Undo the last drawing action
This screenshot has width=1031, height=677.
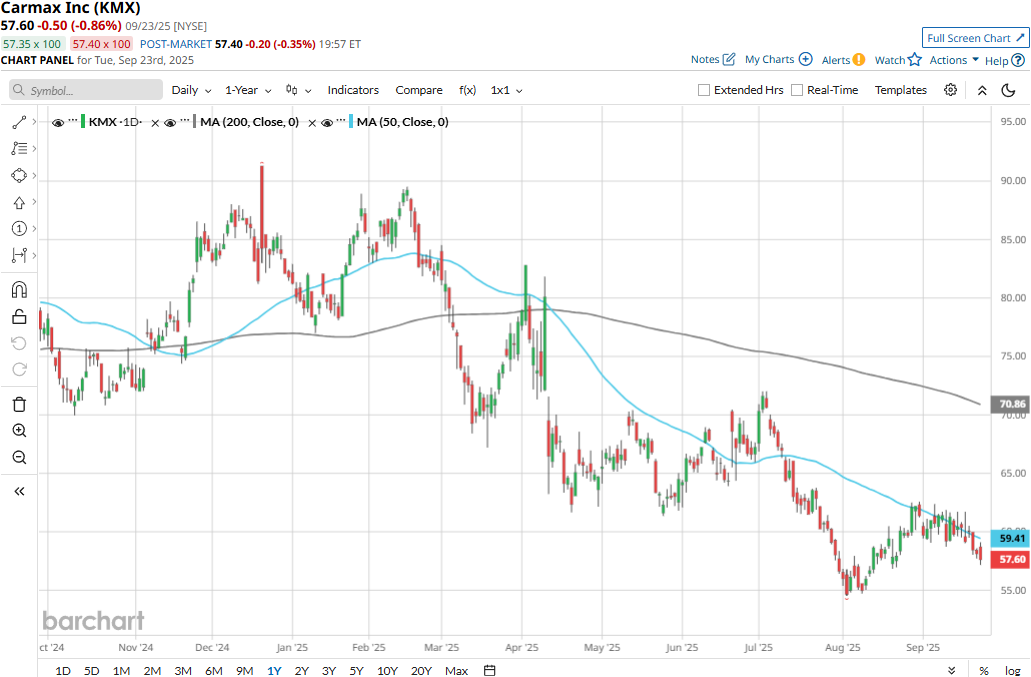click(x=19, y=343)
